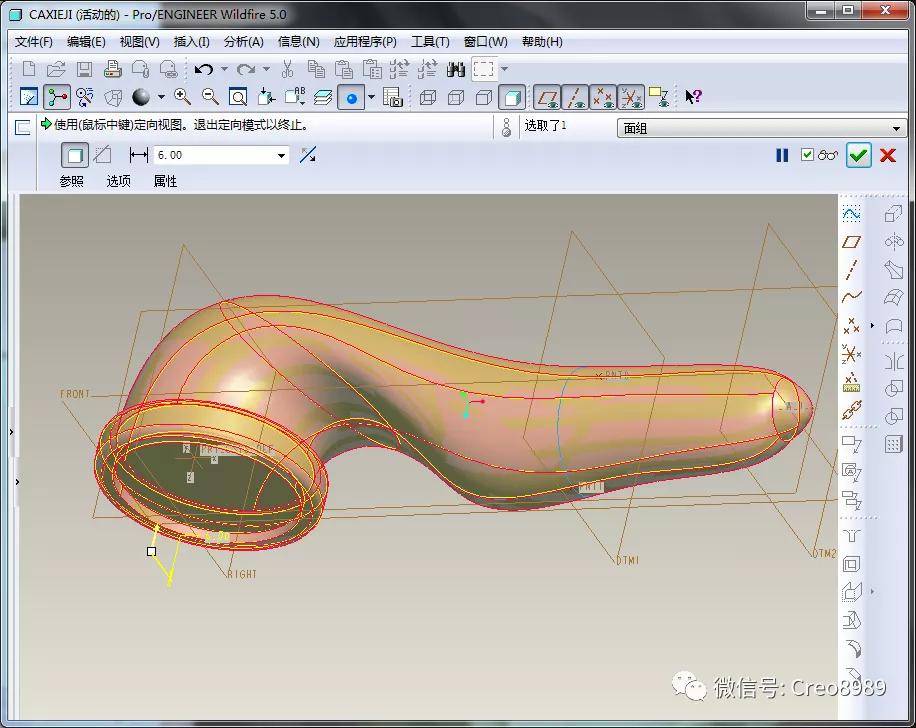Expand the redo history arrow
Image resolution: width=916 pixels, height=728 pixels.
266,70
